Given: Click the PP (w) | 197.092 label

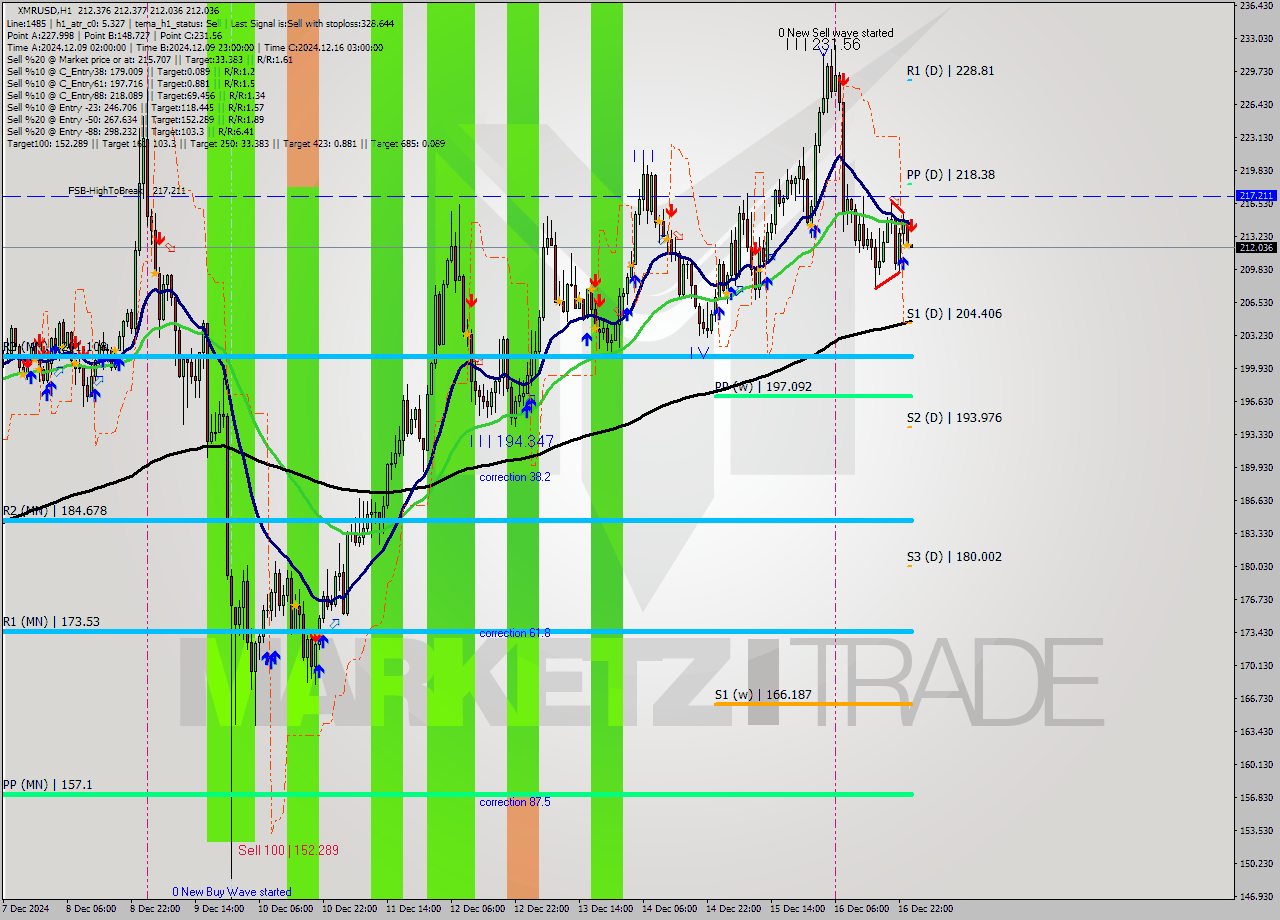Looking at the screenshot, I should pyautogui.click(x=763, y=386).
